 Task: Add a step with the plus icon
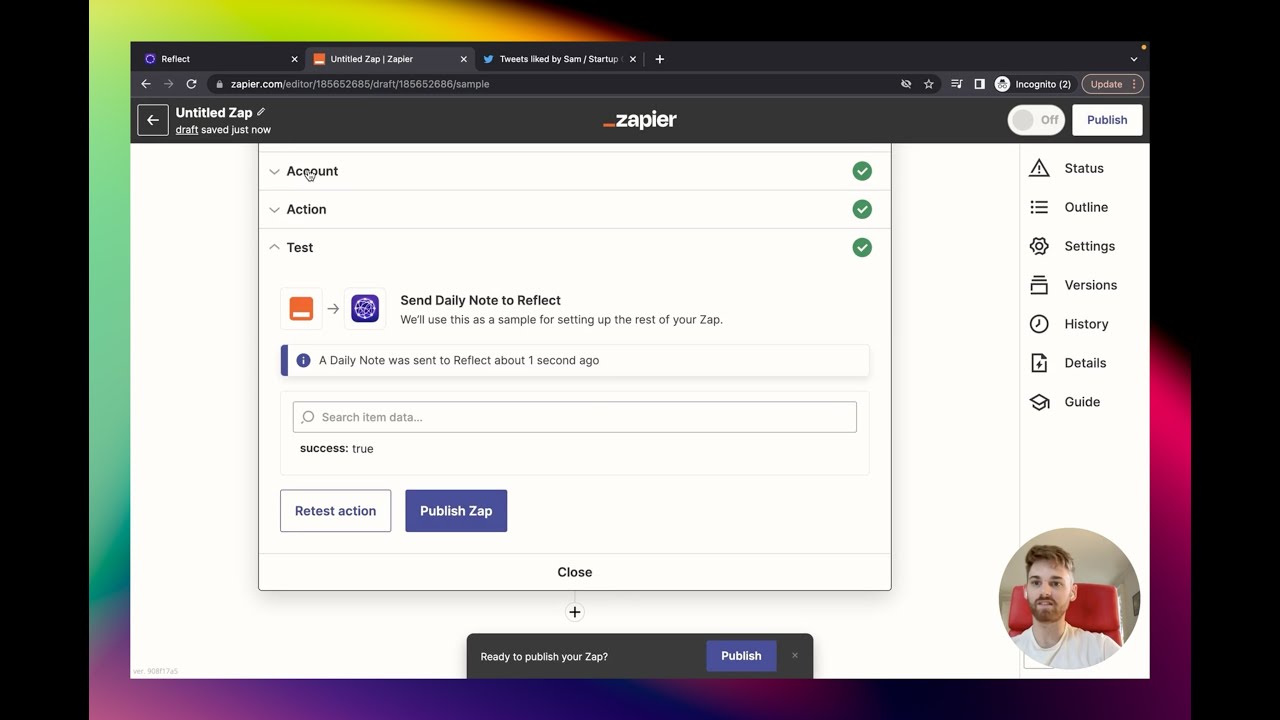point(575,612)
